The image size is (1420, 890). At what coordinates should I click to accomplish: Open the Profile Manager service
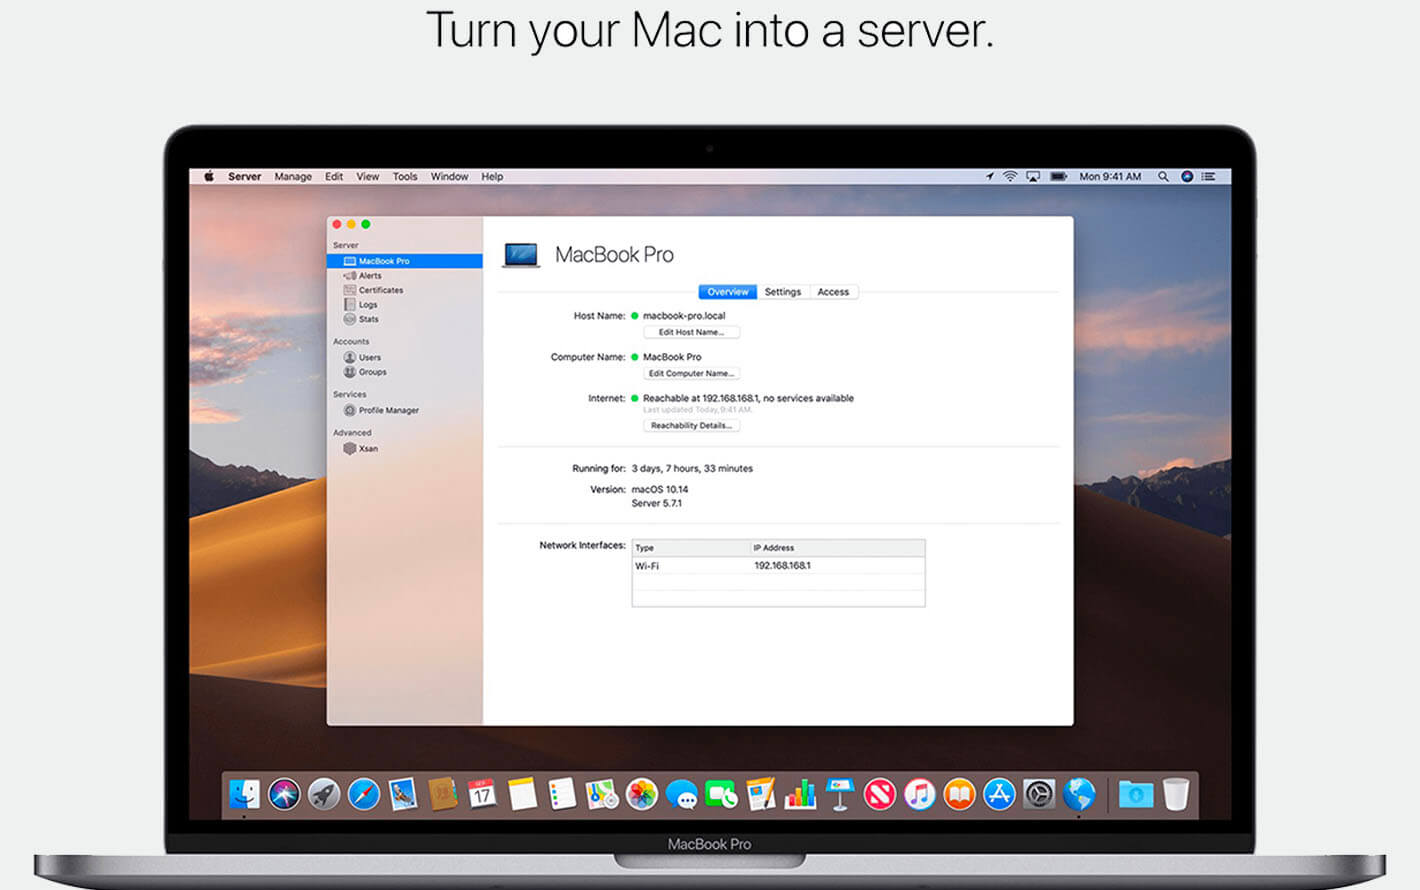point(381,410)
